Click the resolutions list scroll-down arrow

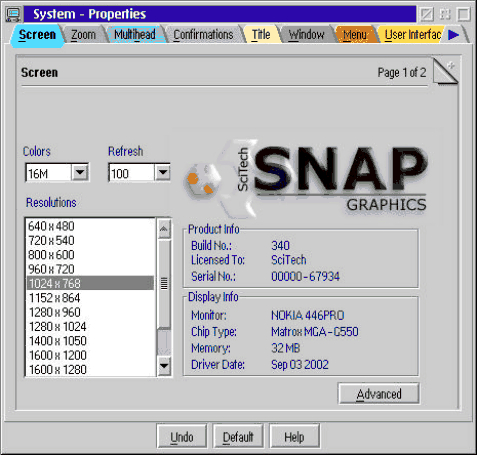pos(164,366)
